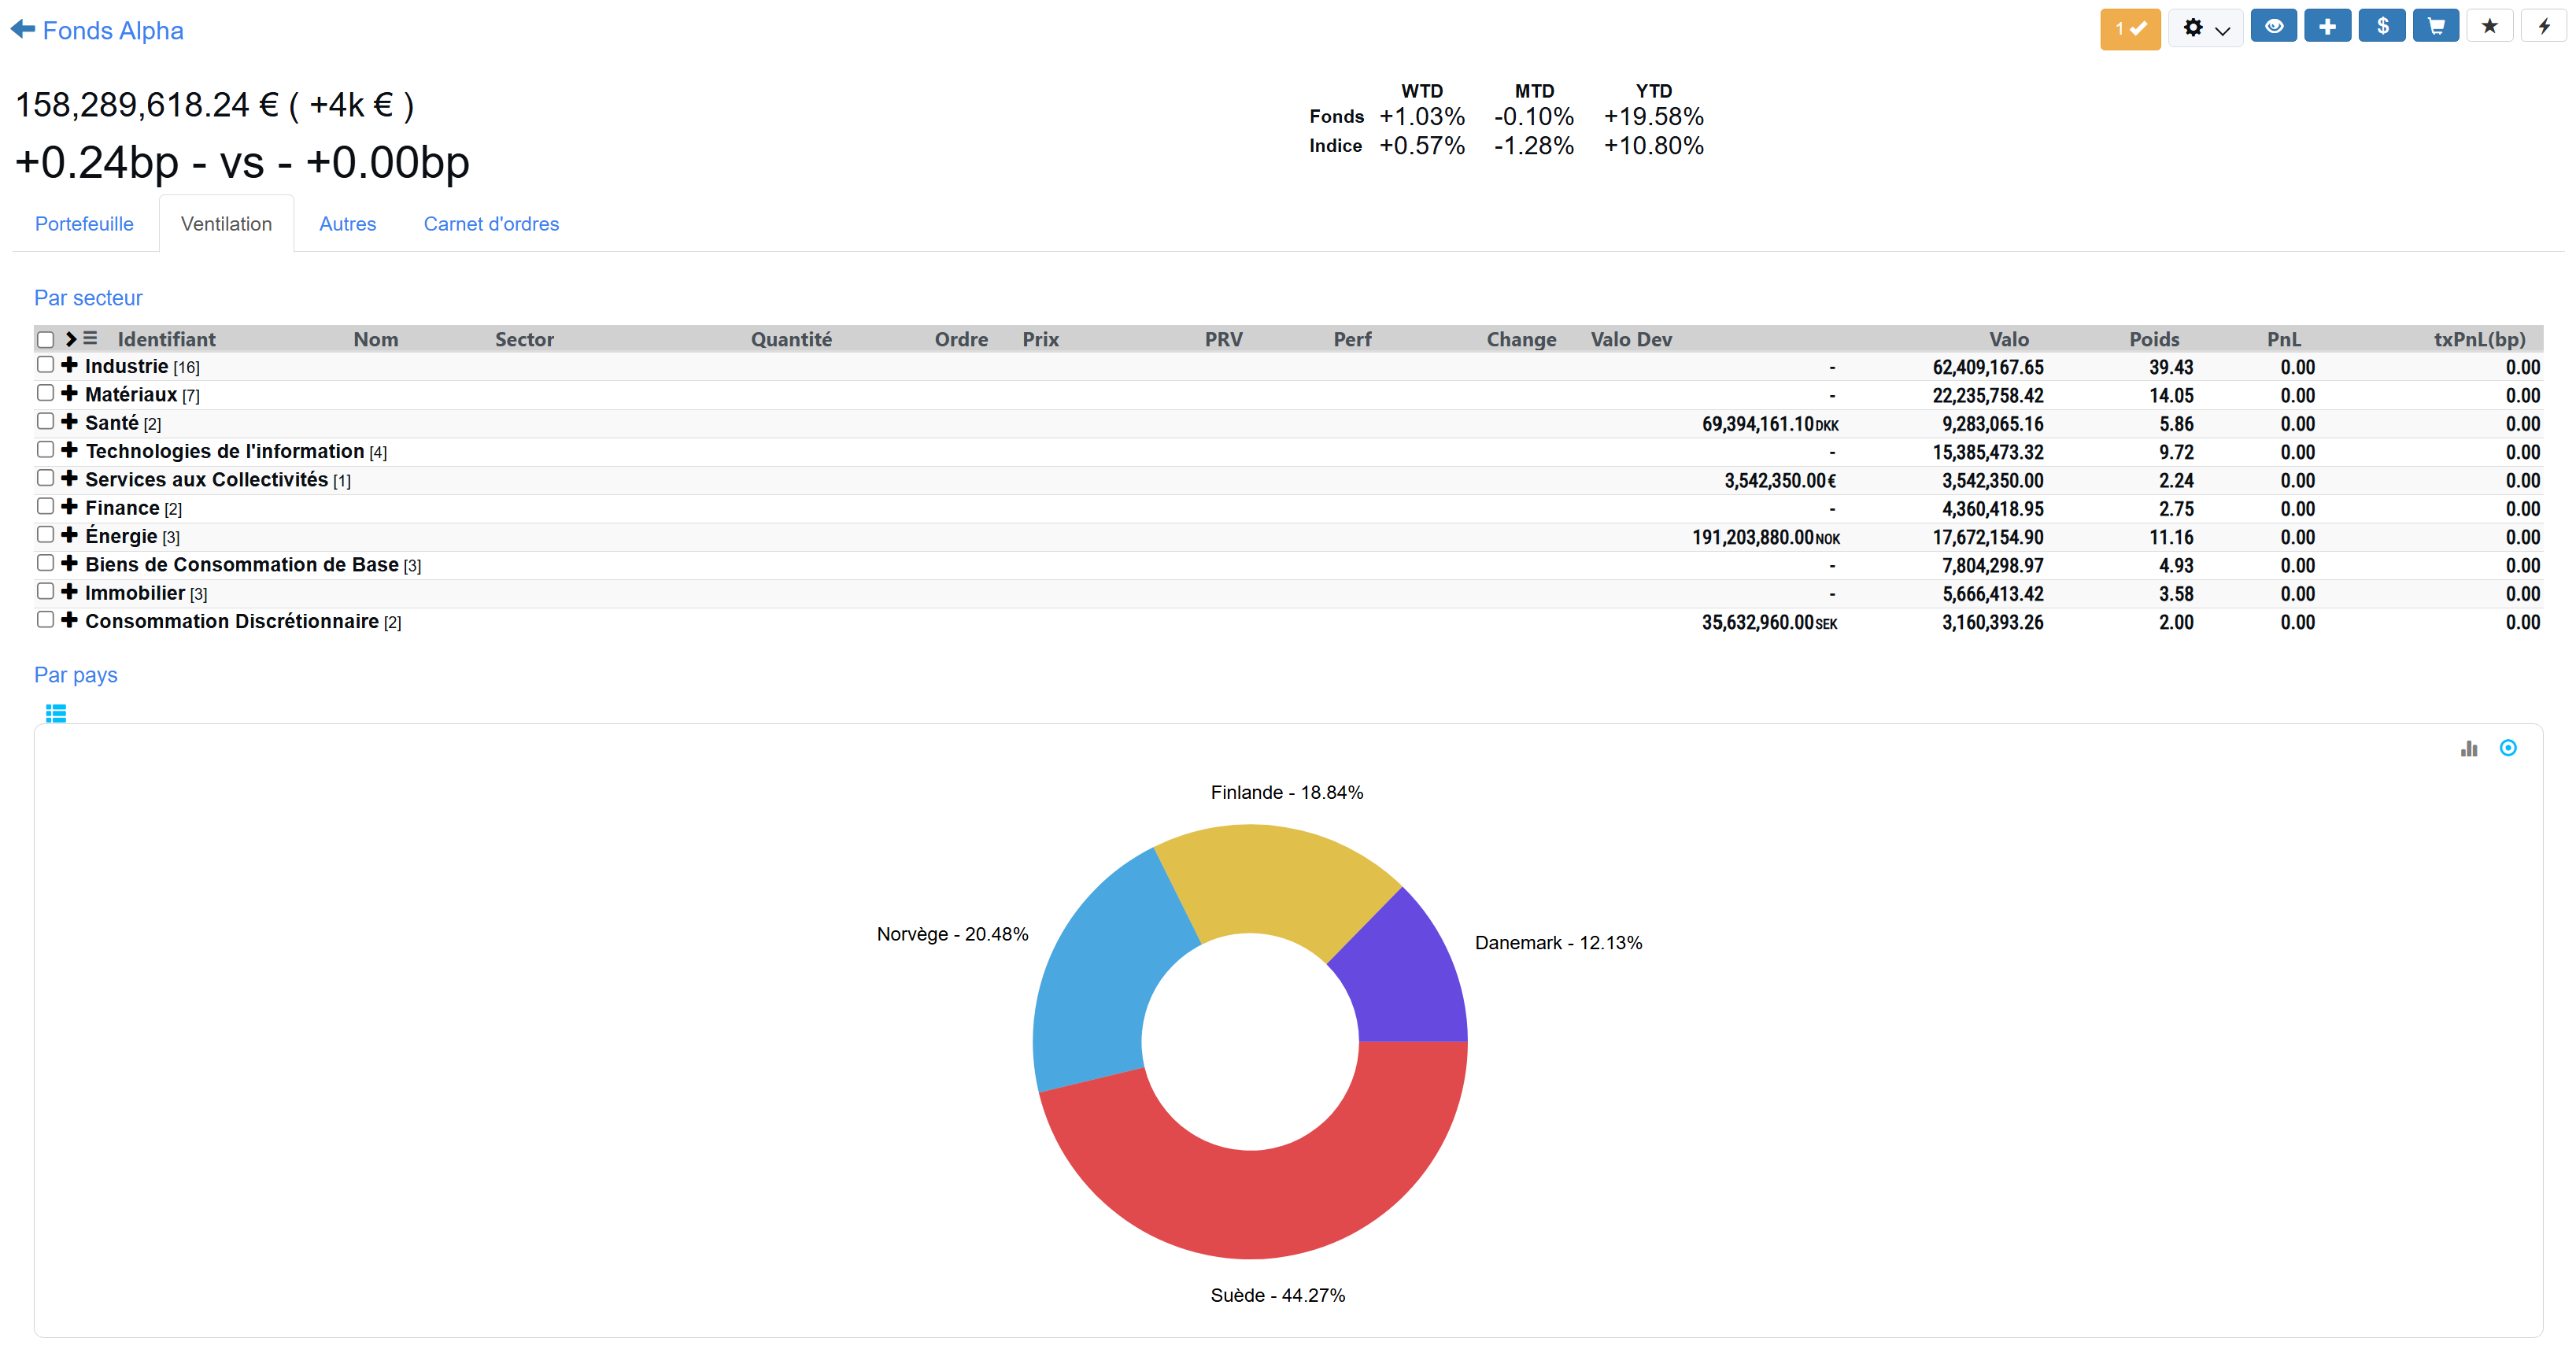The height and width of the screenshot is (1353, 2576).
Task: Click the lightning bolt icon
Action: point(2543,27)
